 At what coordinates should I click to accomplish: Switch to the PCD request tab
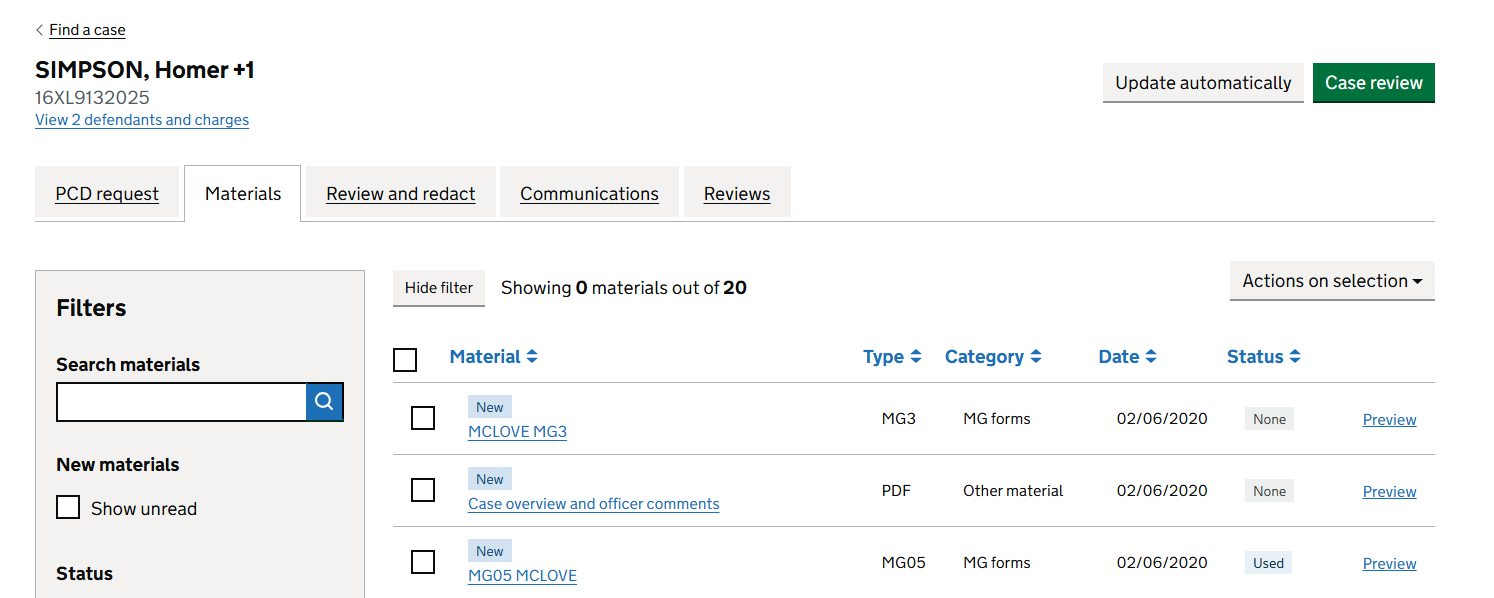tap(107, 194)
